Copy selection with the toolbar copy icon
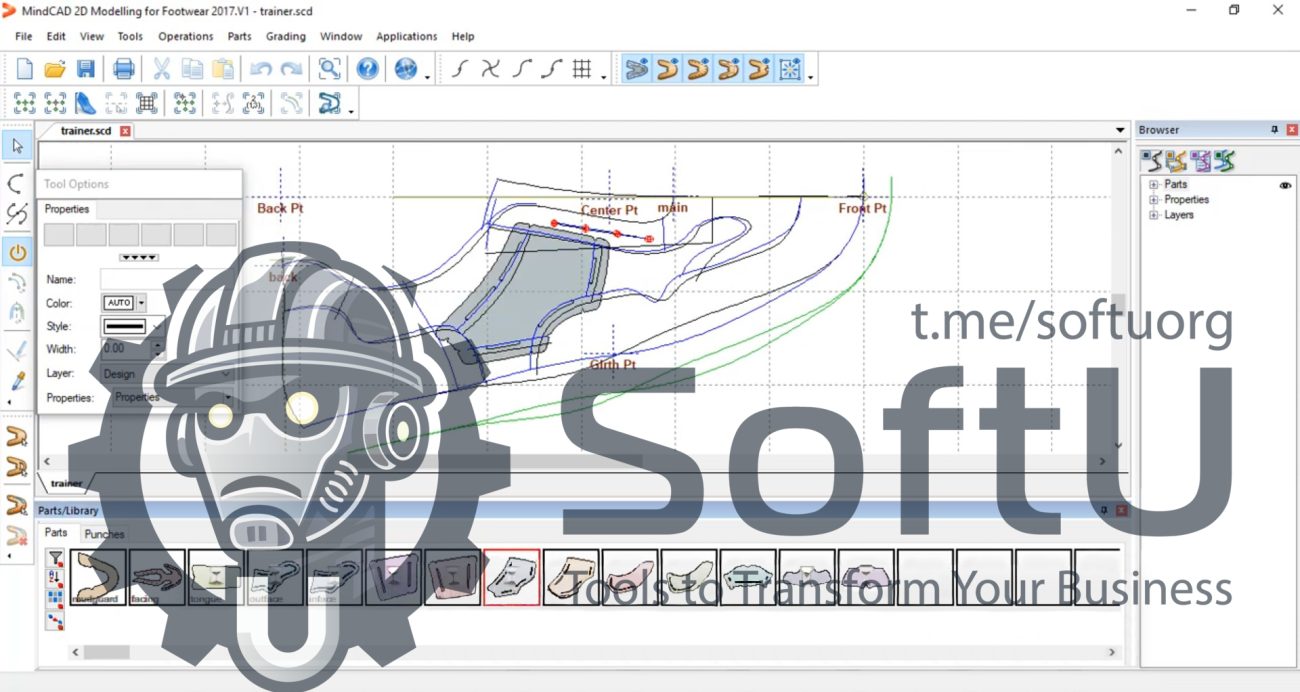Image resolution: width=1300 pixels, height=692 pixels. [x=192, y=69]
